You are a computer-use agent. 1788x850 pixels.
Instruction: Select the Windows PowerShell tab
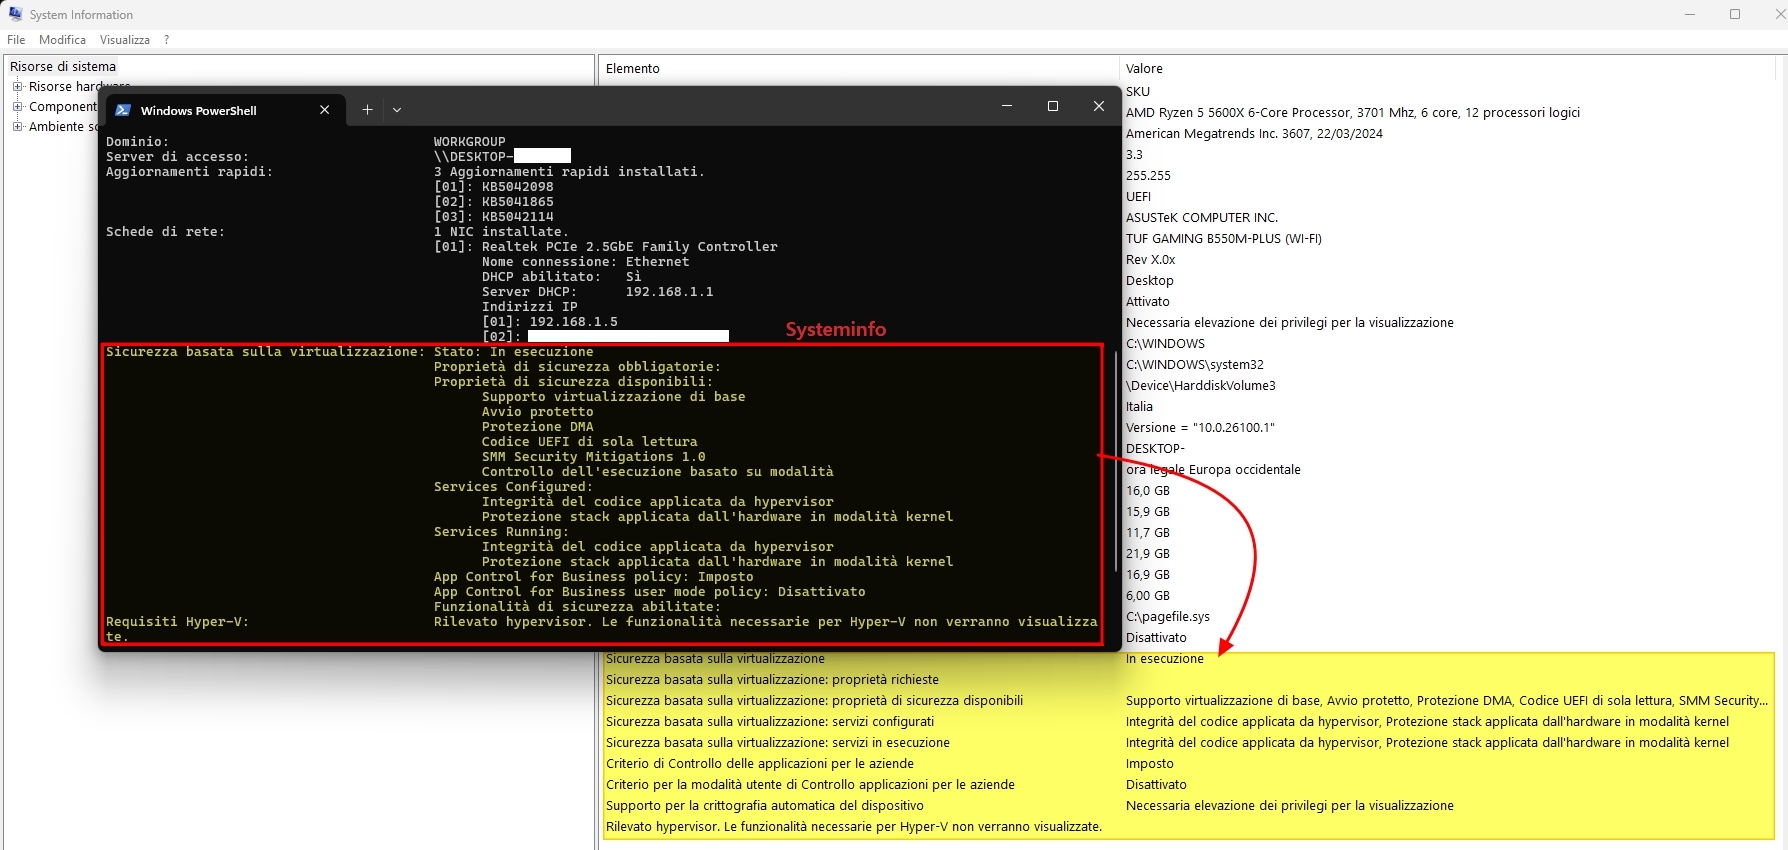226,110
